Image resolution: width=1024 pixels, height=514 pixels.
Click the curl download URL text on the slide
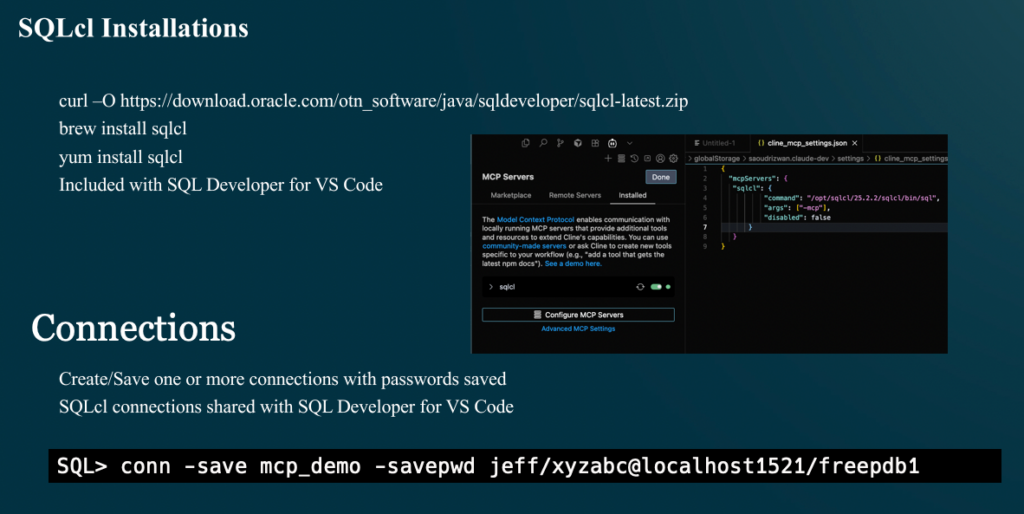pyautogui.click(x=404, y=101)
